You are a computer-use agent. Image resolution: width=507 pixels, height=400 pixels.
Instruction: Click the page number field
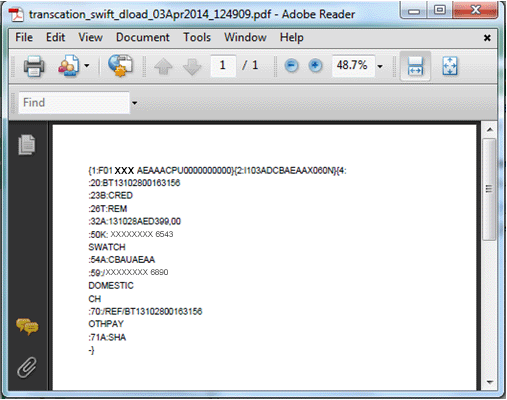pos(223,65)
